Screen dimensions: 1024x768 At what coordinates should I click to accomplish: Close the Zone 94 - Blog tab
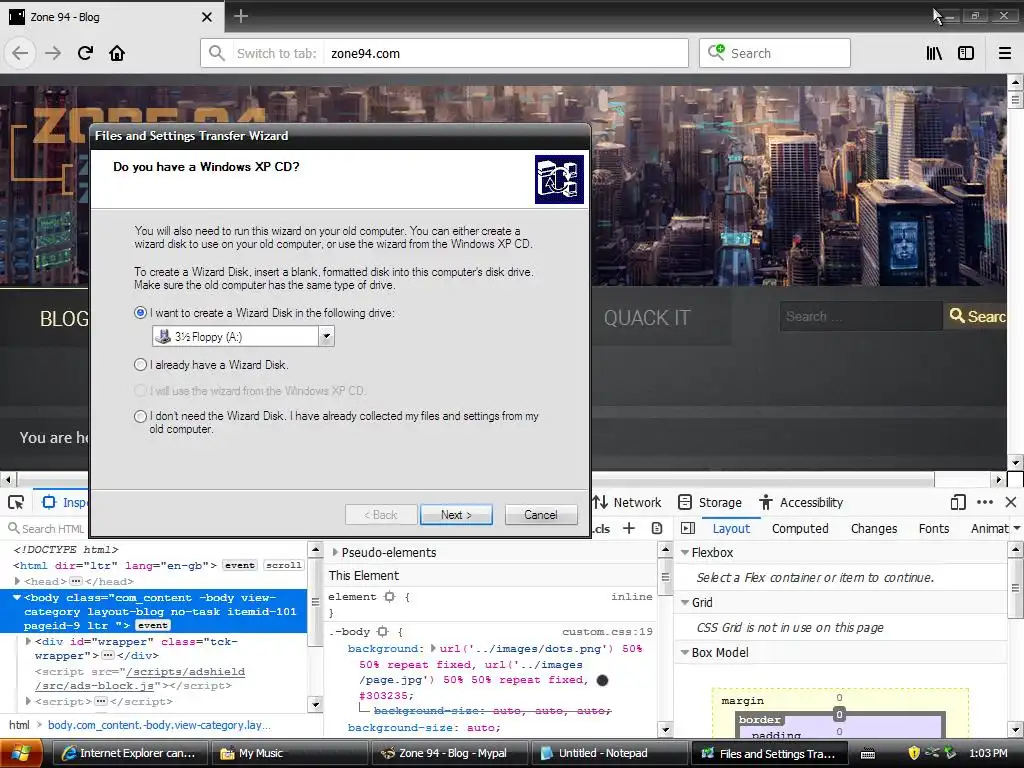coord(206,17)
